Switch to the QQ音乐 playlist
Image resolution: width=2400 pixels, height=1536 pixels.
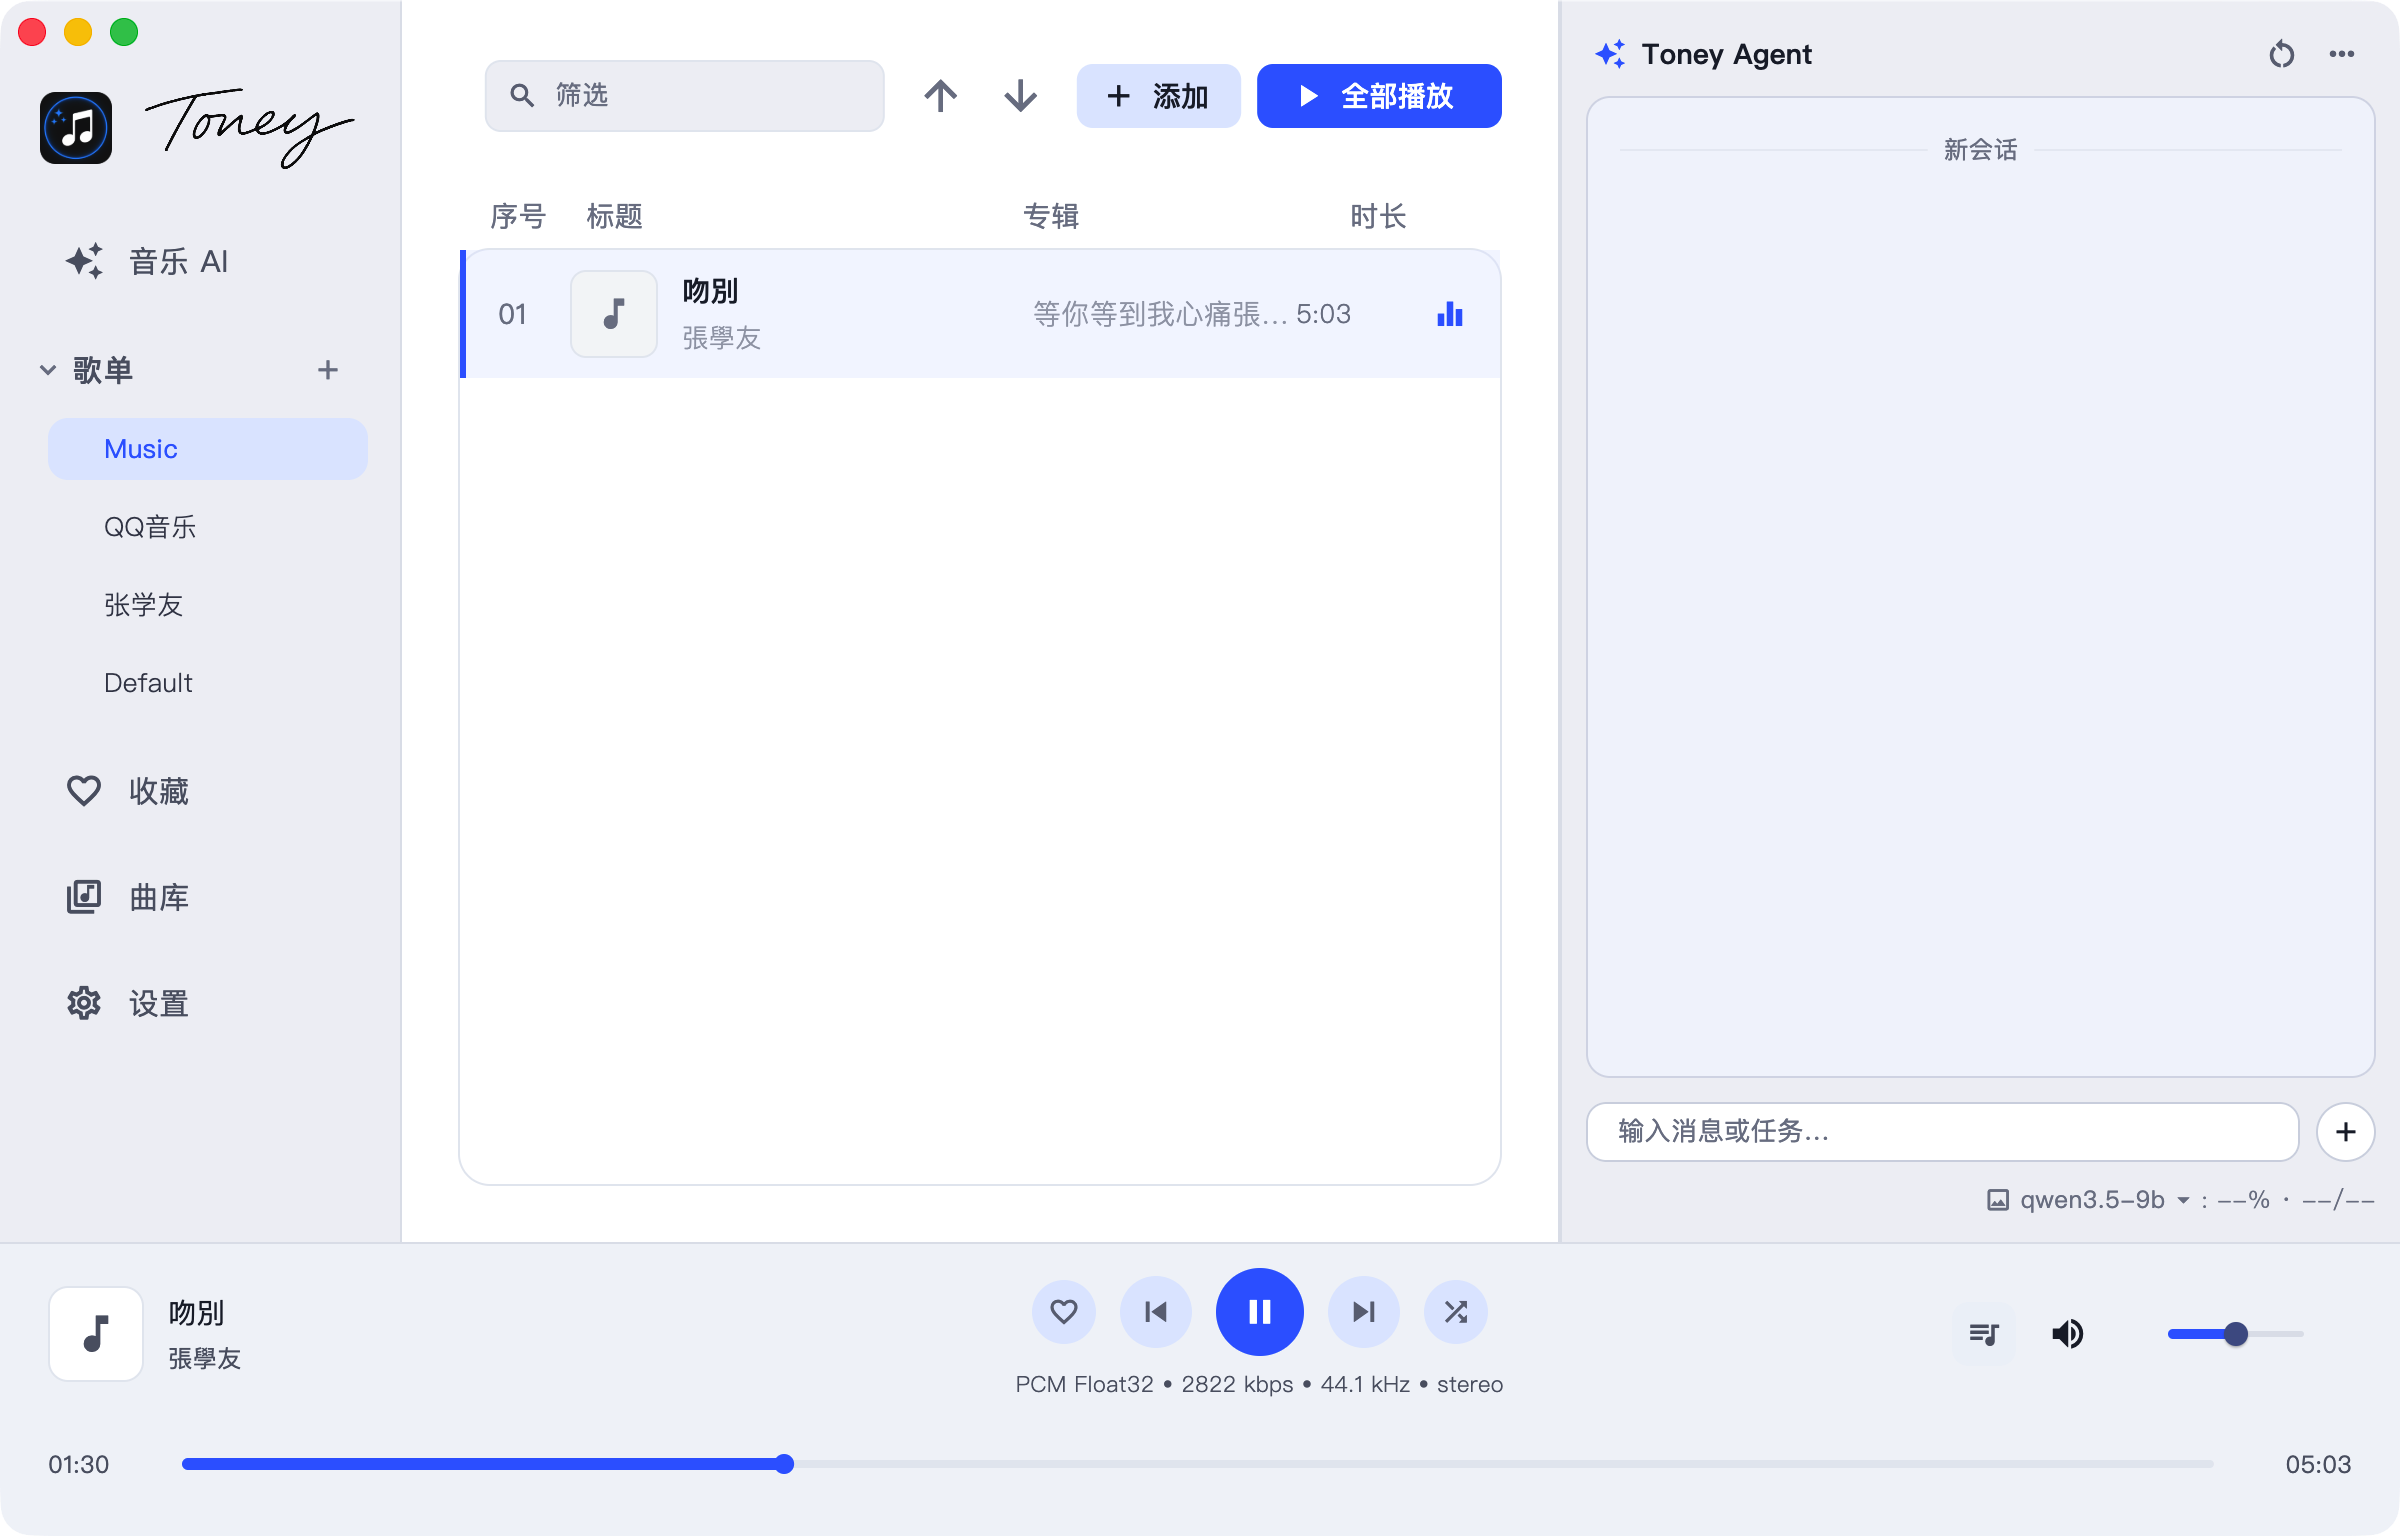pyautogui.click(x=150, y=526)
